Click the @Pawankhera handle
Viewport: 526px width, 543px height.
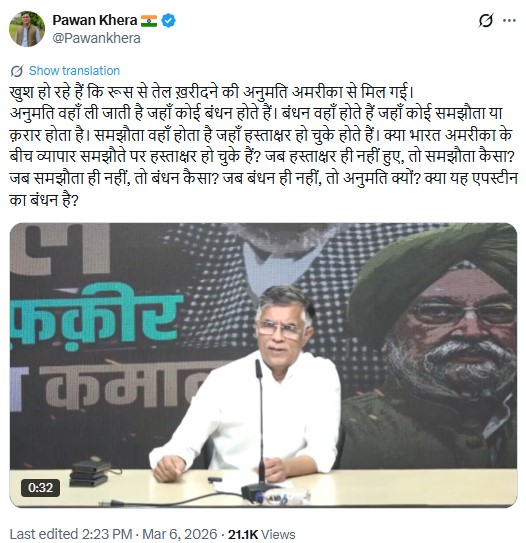point(96,38)
